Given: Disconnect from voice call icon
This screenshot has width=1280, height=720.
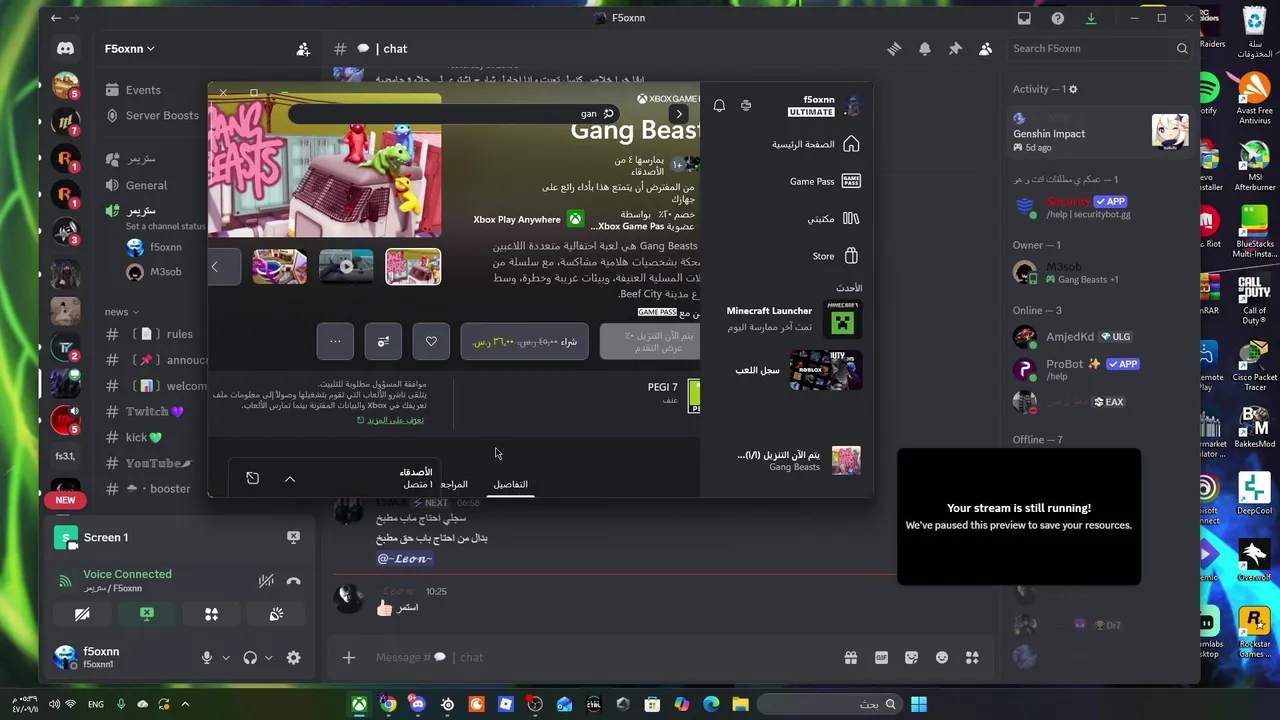Looking at the screenshot, I should (294, 581).
